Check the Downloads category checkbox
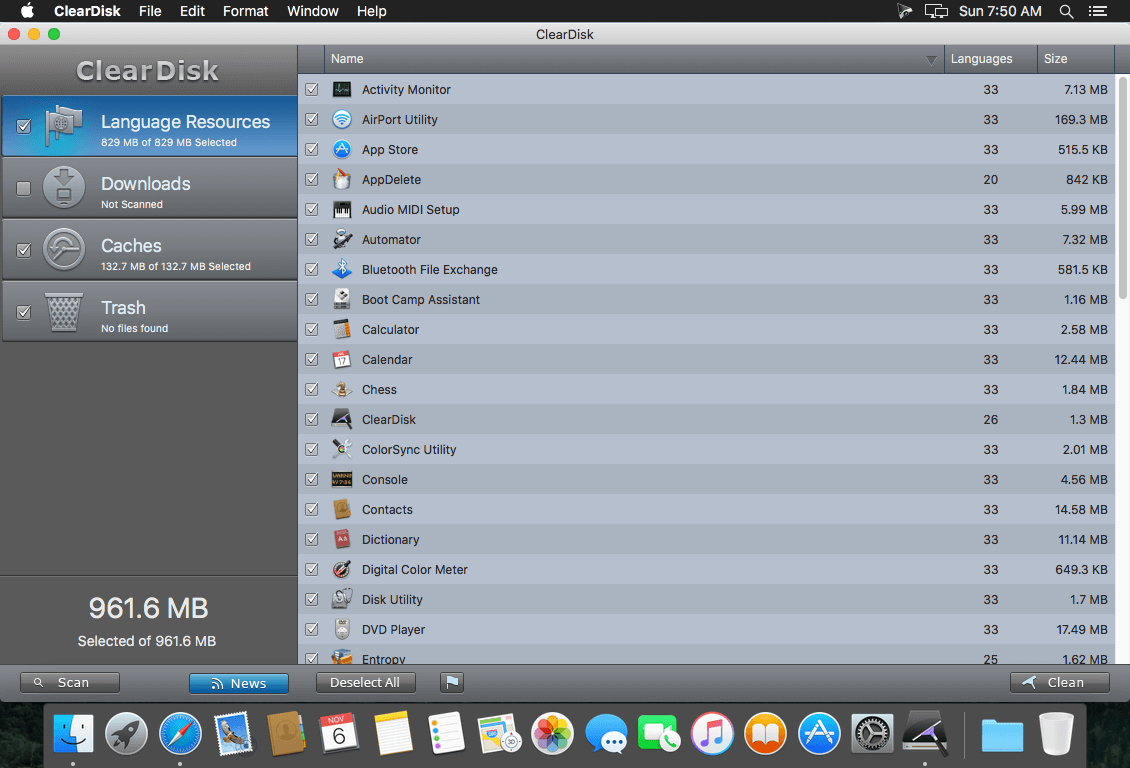Image resolution: width=1130 pixels, height=768 pixels. (24, 188)
